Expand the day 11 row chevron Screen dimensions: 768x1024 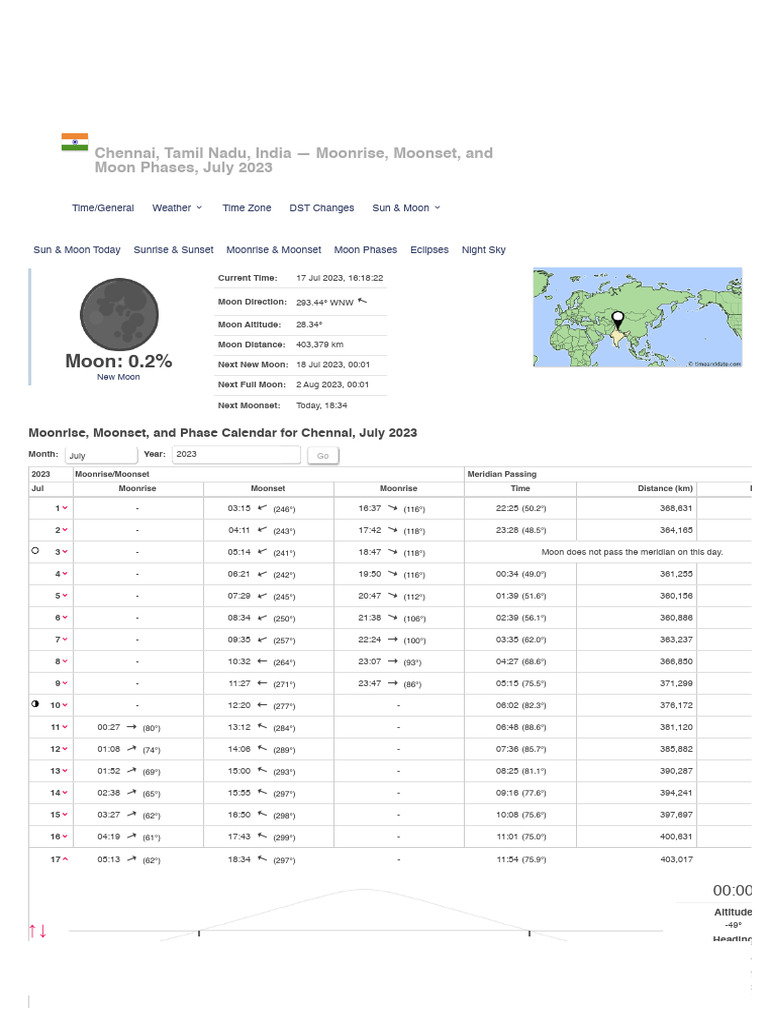[65, 727]
